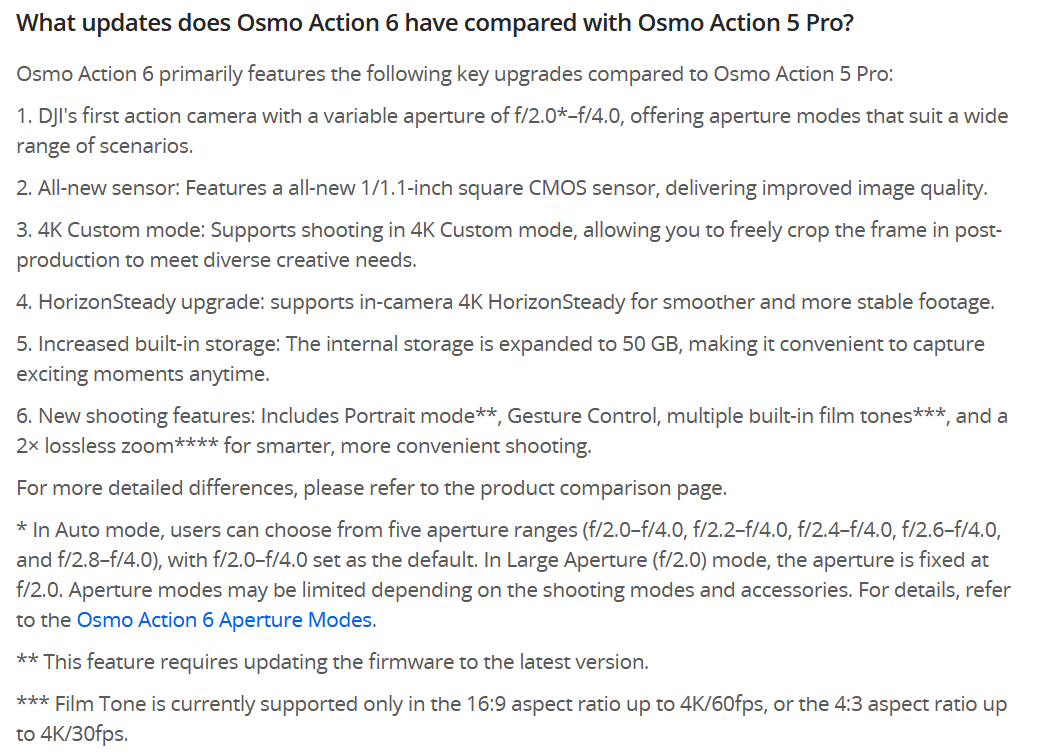
Task: Click the "Gesture Control" text
Action: pos(572,416)
